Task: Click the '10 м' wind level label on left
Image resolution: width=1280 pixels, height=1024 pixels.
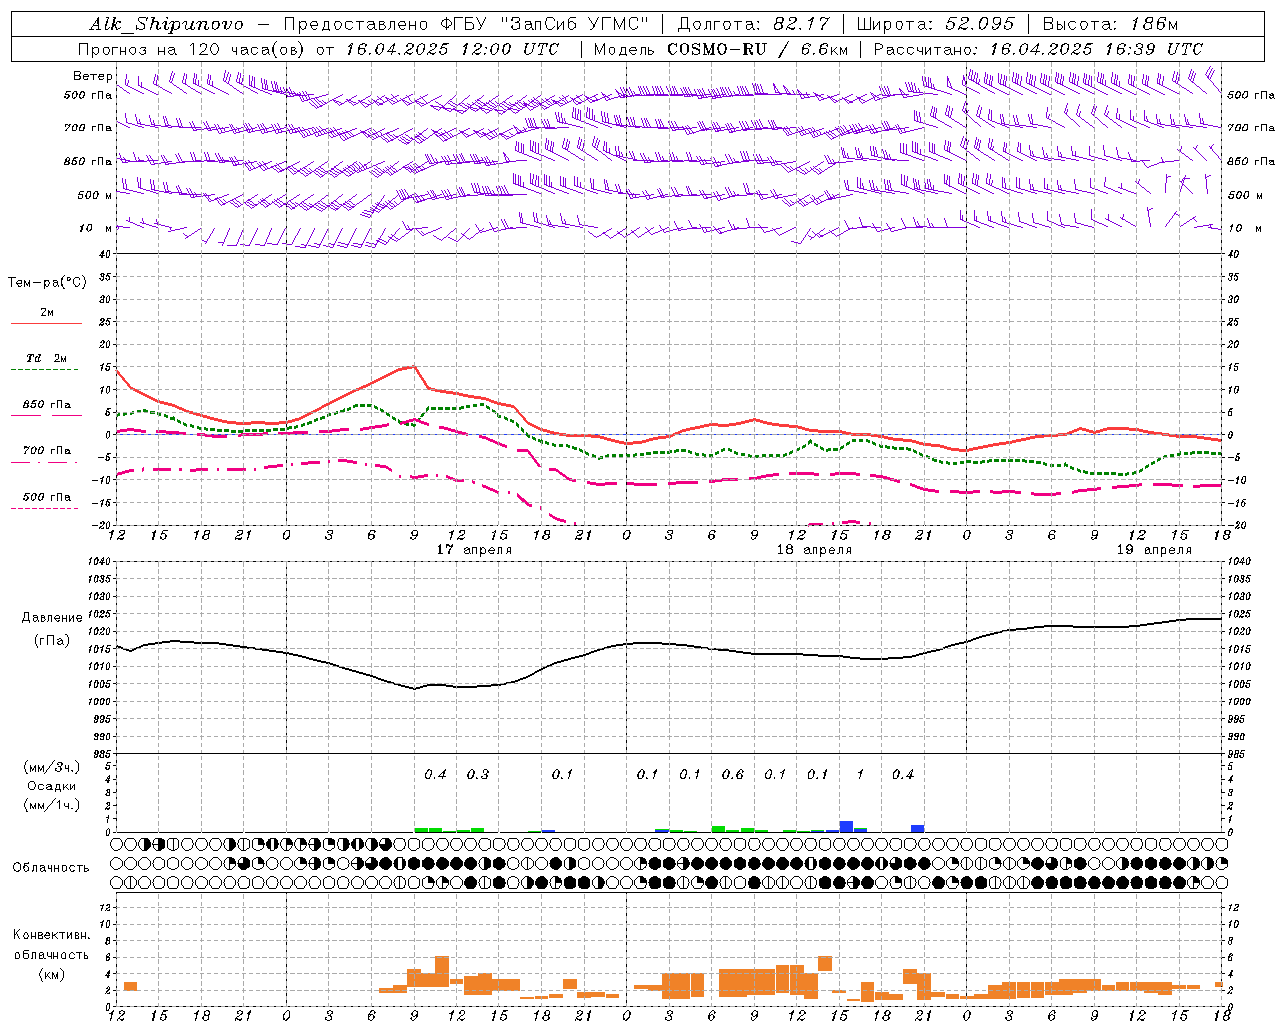Action: pyautogui.click(x=96, y=228)
